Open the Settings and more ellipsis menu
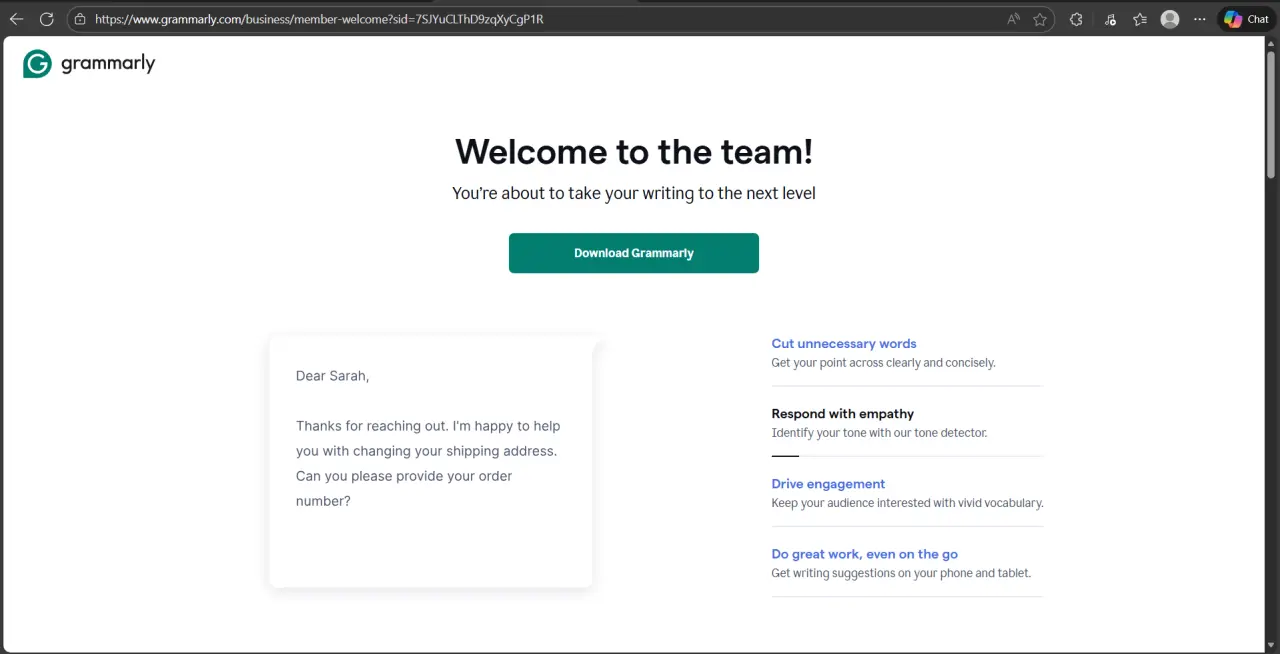 pyautogui.click(x=1200, y=19)
